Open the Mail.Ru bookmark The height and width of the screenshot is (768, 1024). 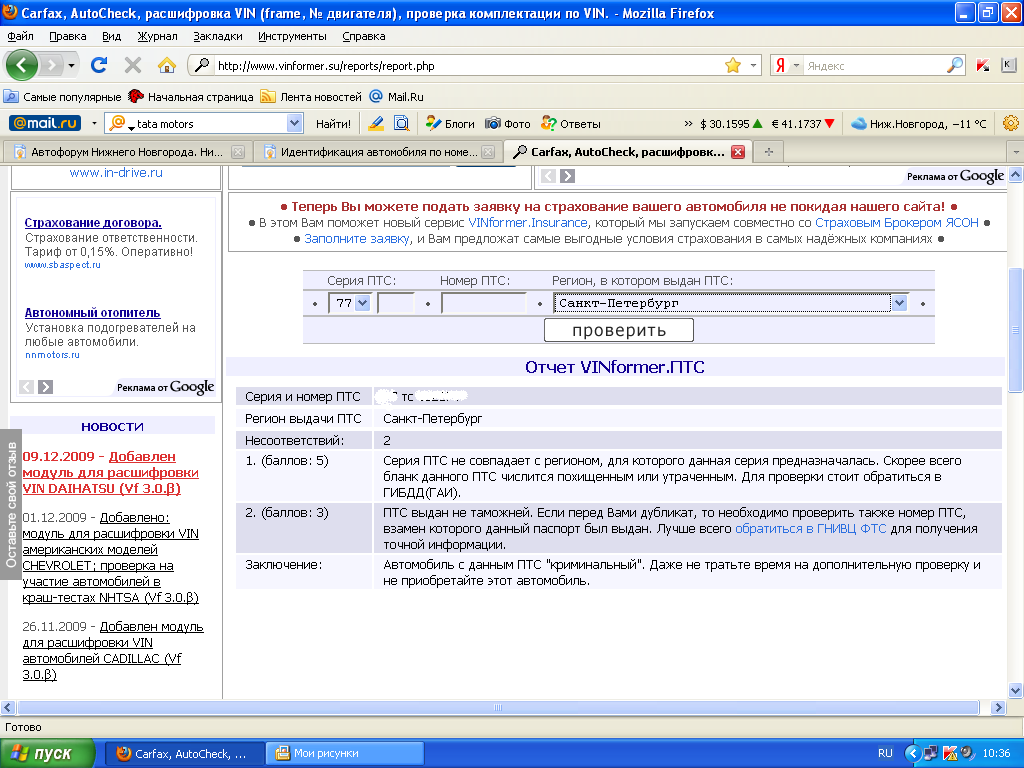click(396, 97)
